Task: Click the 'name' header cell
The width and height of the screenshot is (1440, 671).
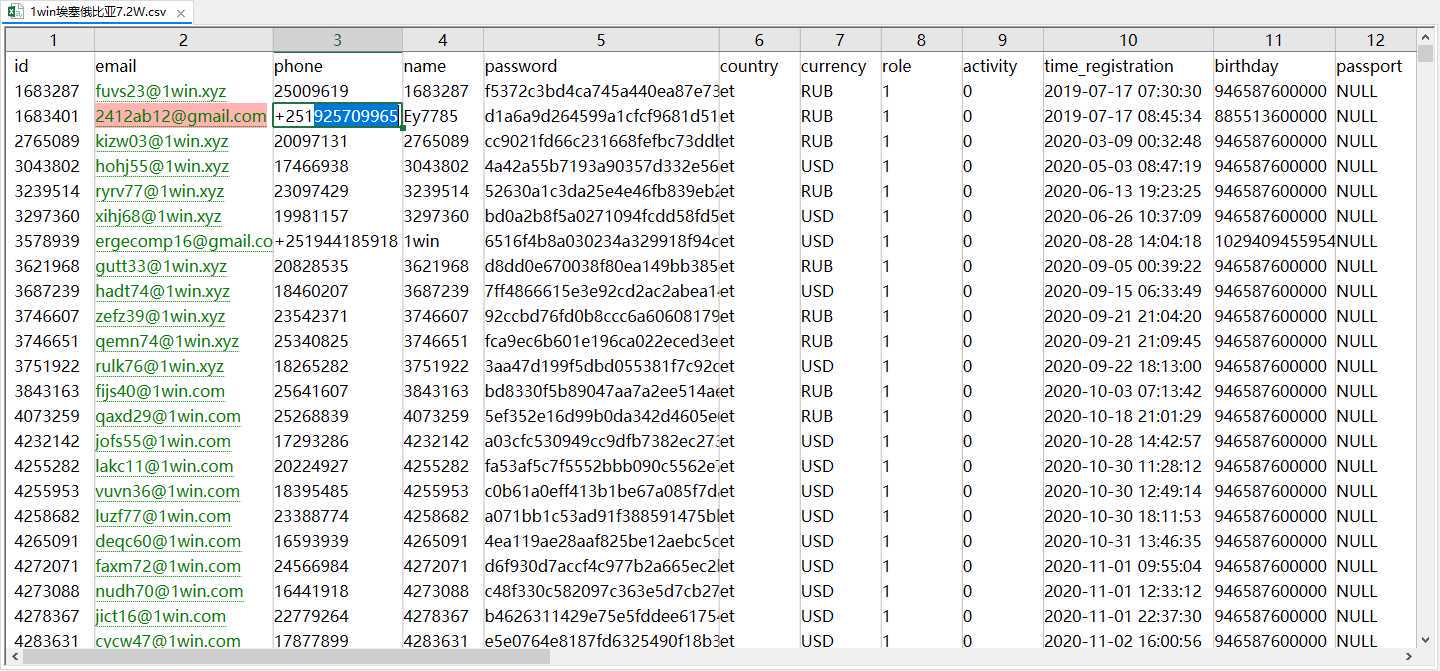Action: pos(443,66)
